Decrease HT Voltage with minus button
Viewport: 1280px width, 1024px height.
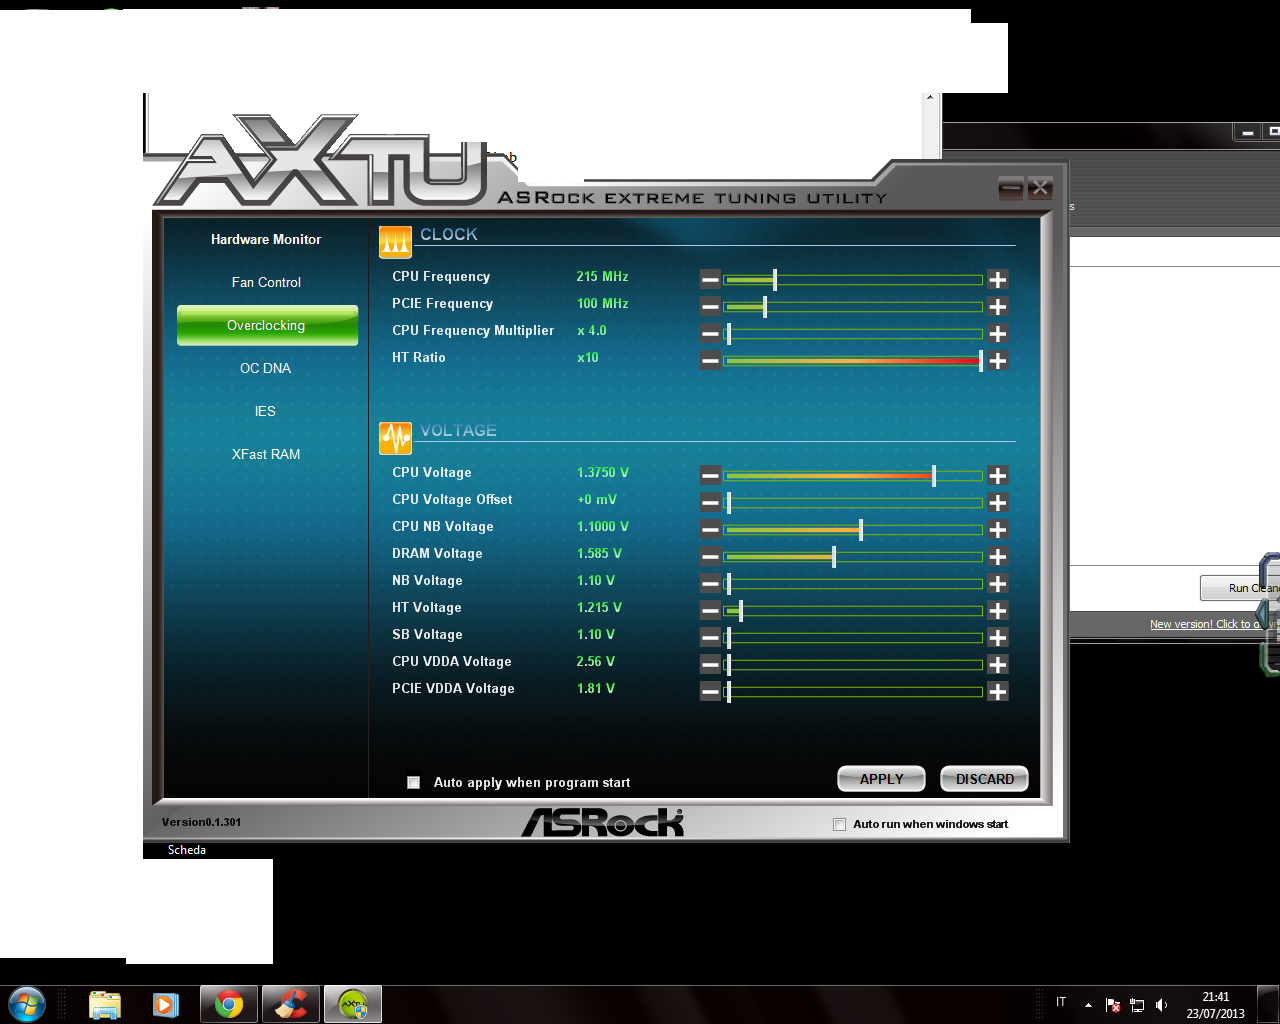710,611
